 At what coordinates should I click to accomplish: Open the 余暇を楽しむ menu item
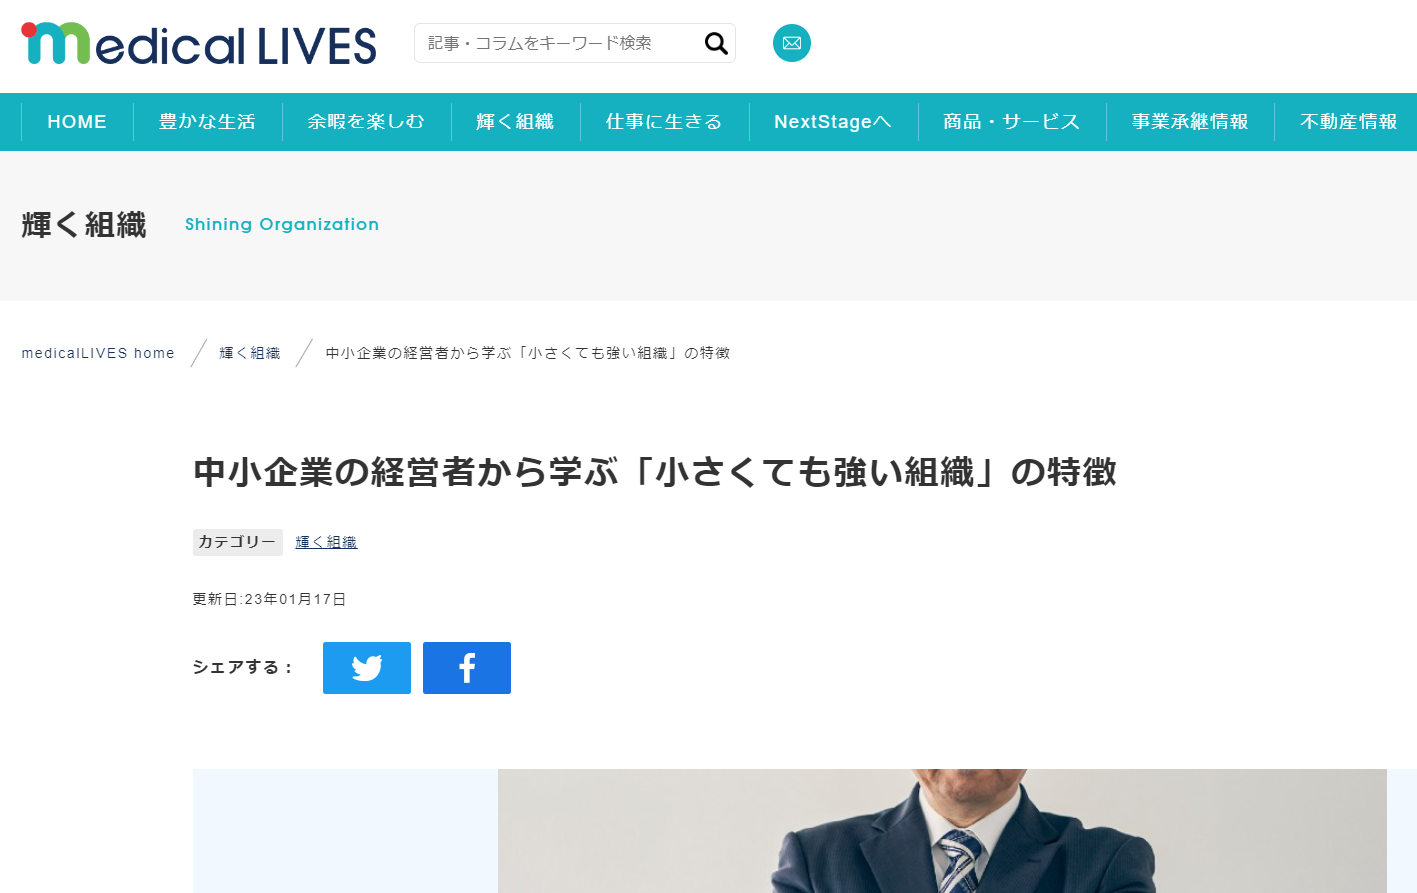[366, 122]
